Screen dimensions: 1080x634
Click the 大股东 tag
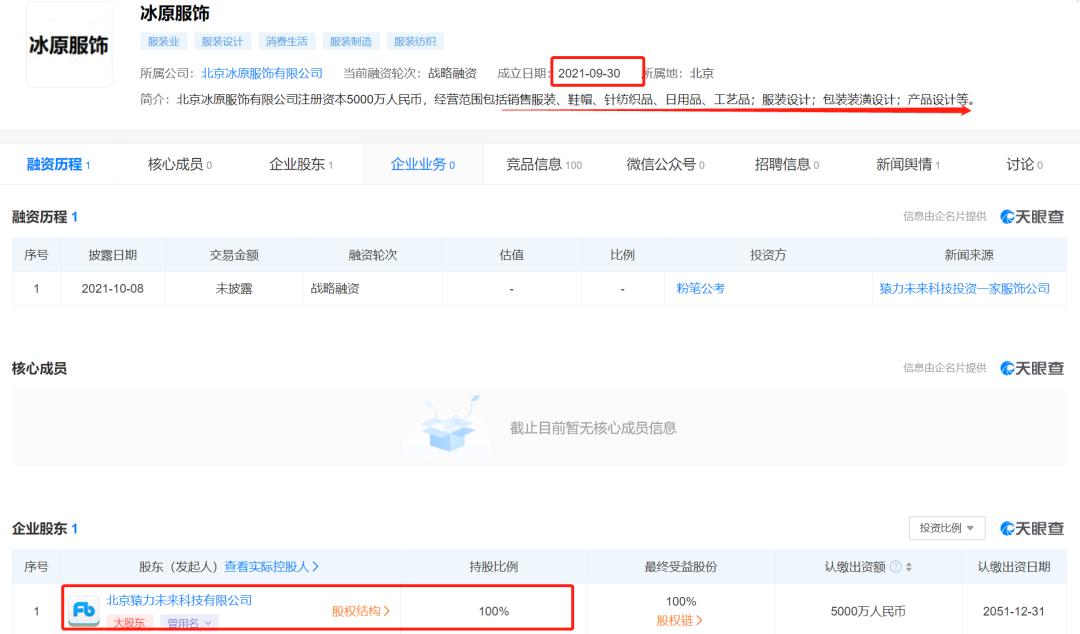pos(129,623)
